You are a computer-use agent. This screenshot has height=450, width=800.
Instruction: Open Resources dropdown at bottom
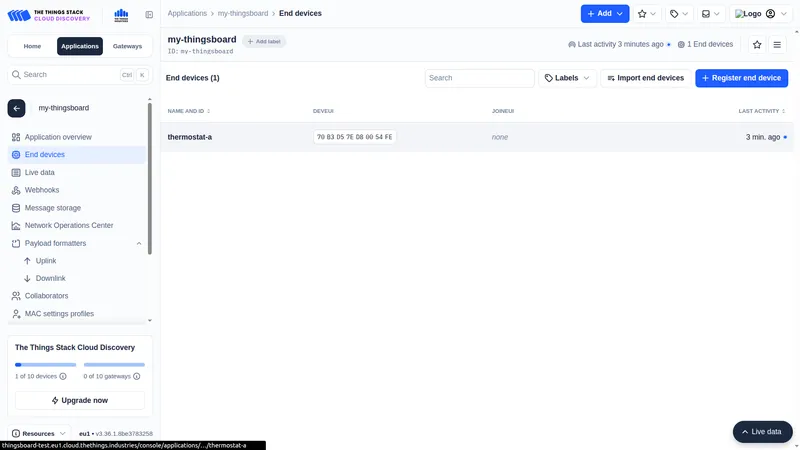39,434
